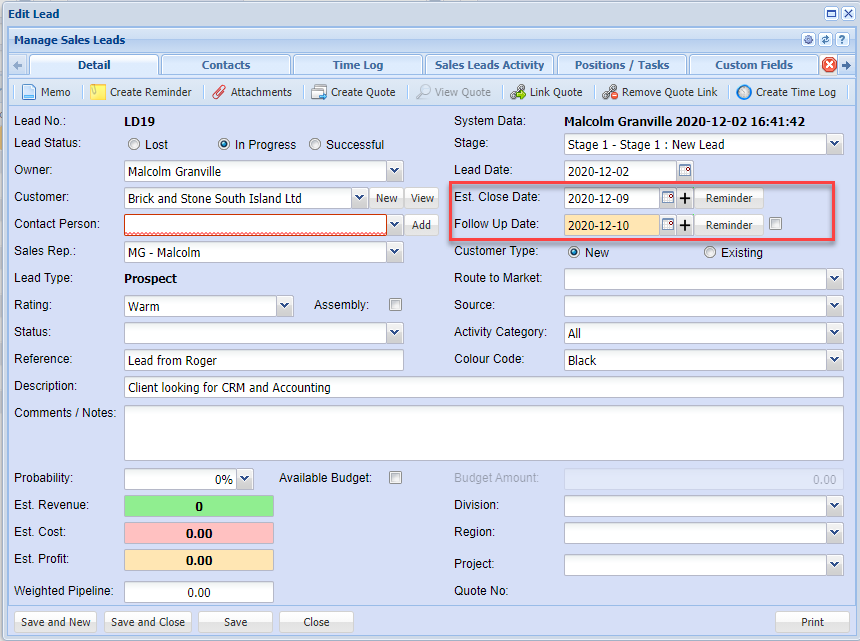The width and height of the screenshot is (860, 641).
Task: Tick the Available Budget checkbox
Action: click(395, 478)
